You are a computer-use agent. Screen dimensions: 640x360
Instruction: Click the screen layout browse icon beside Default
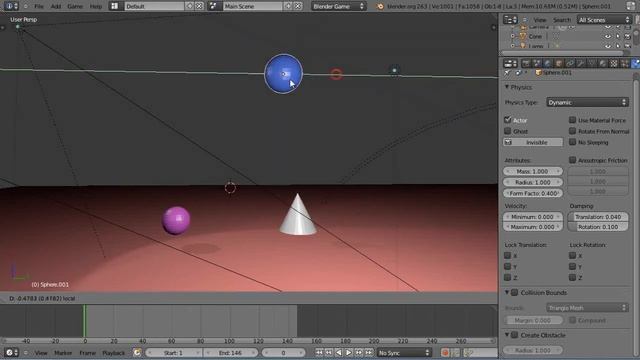point(115,6)
